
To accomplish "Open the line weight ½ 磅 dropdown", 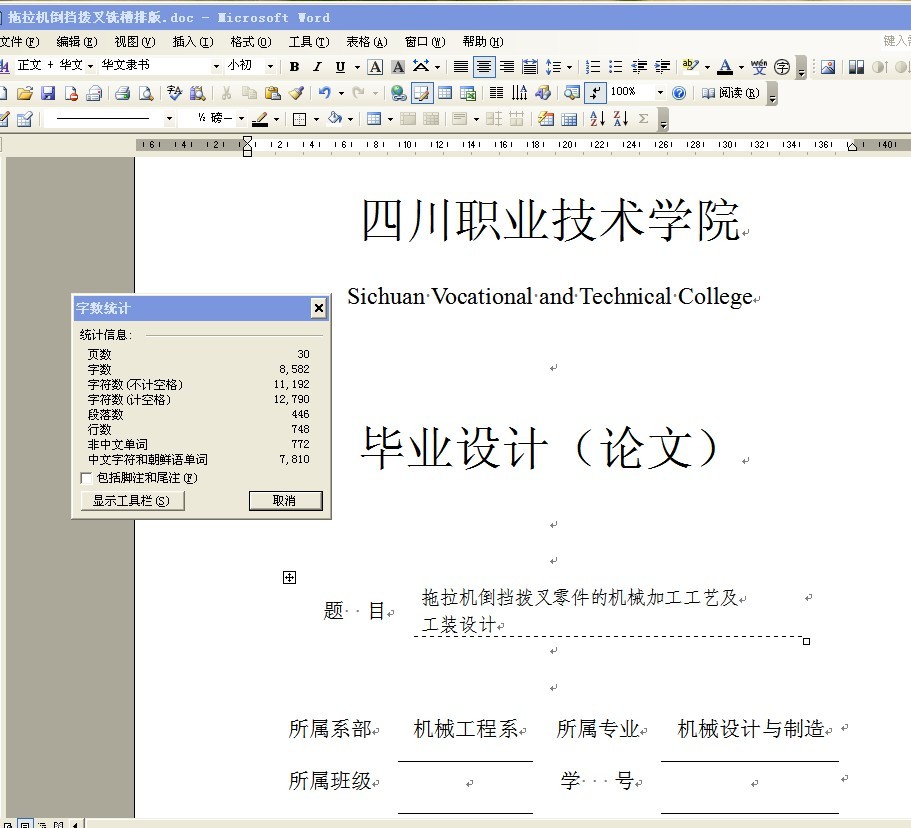I will (x=241, y=119).
